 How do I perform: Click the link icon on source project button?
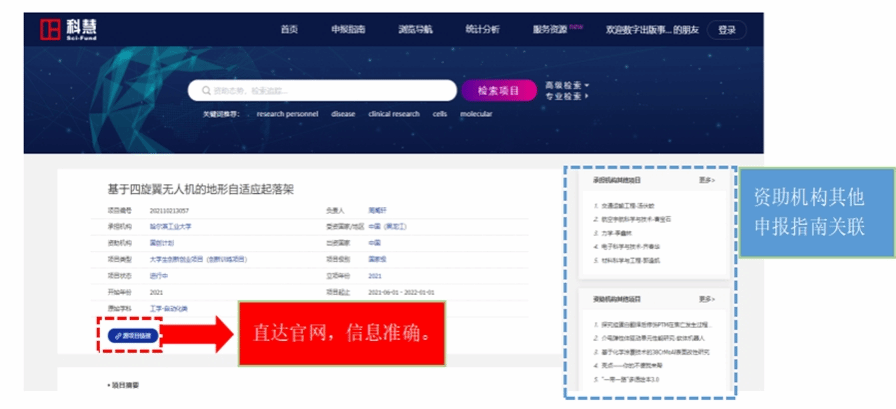tap(119, 336)
